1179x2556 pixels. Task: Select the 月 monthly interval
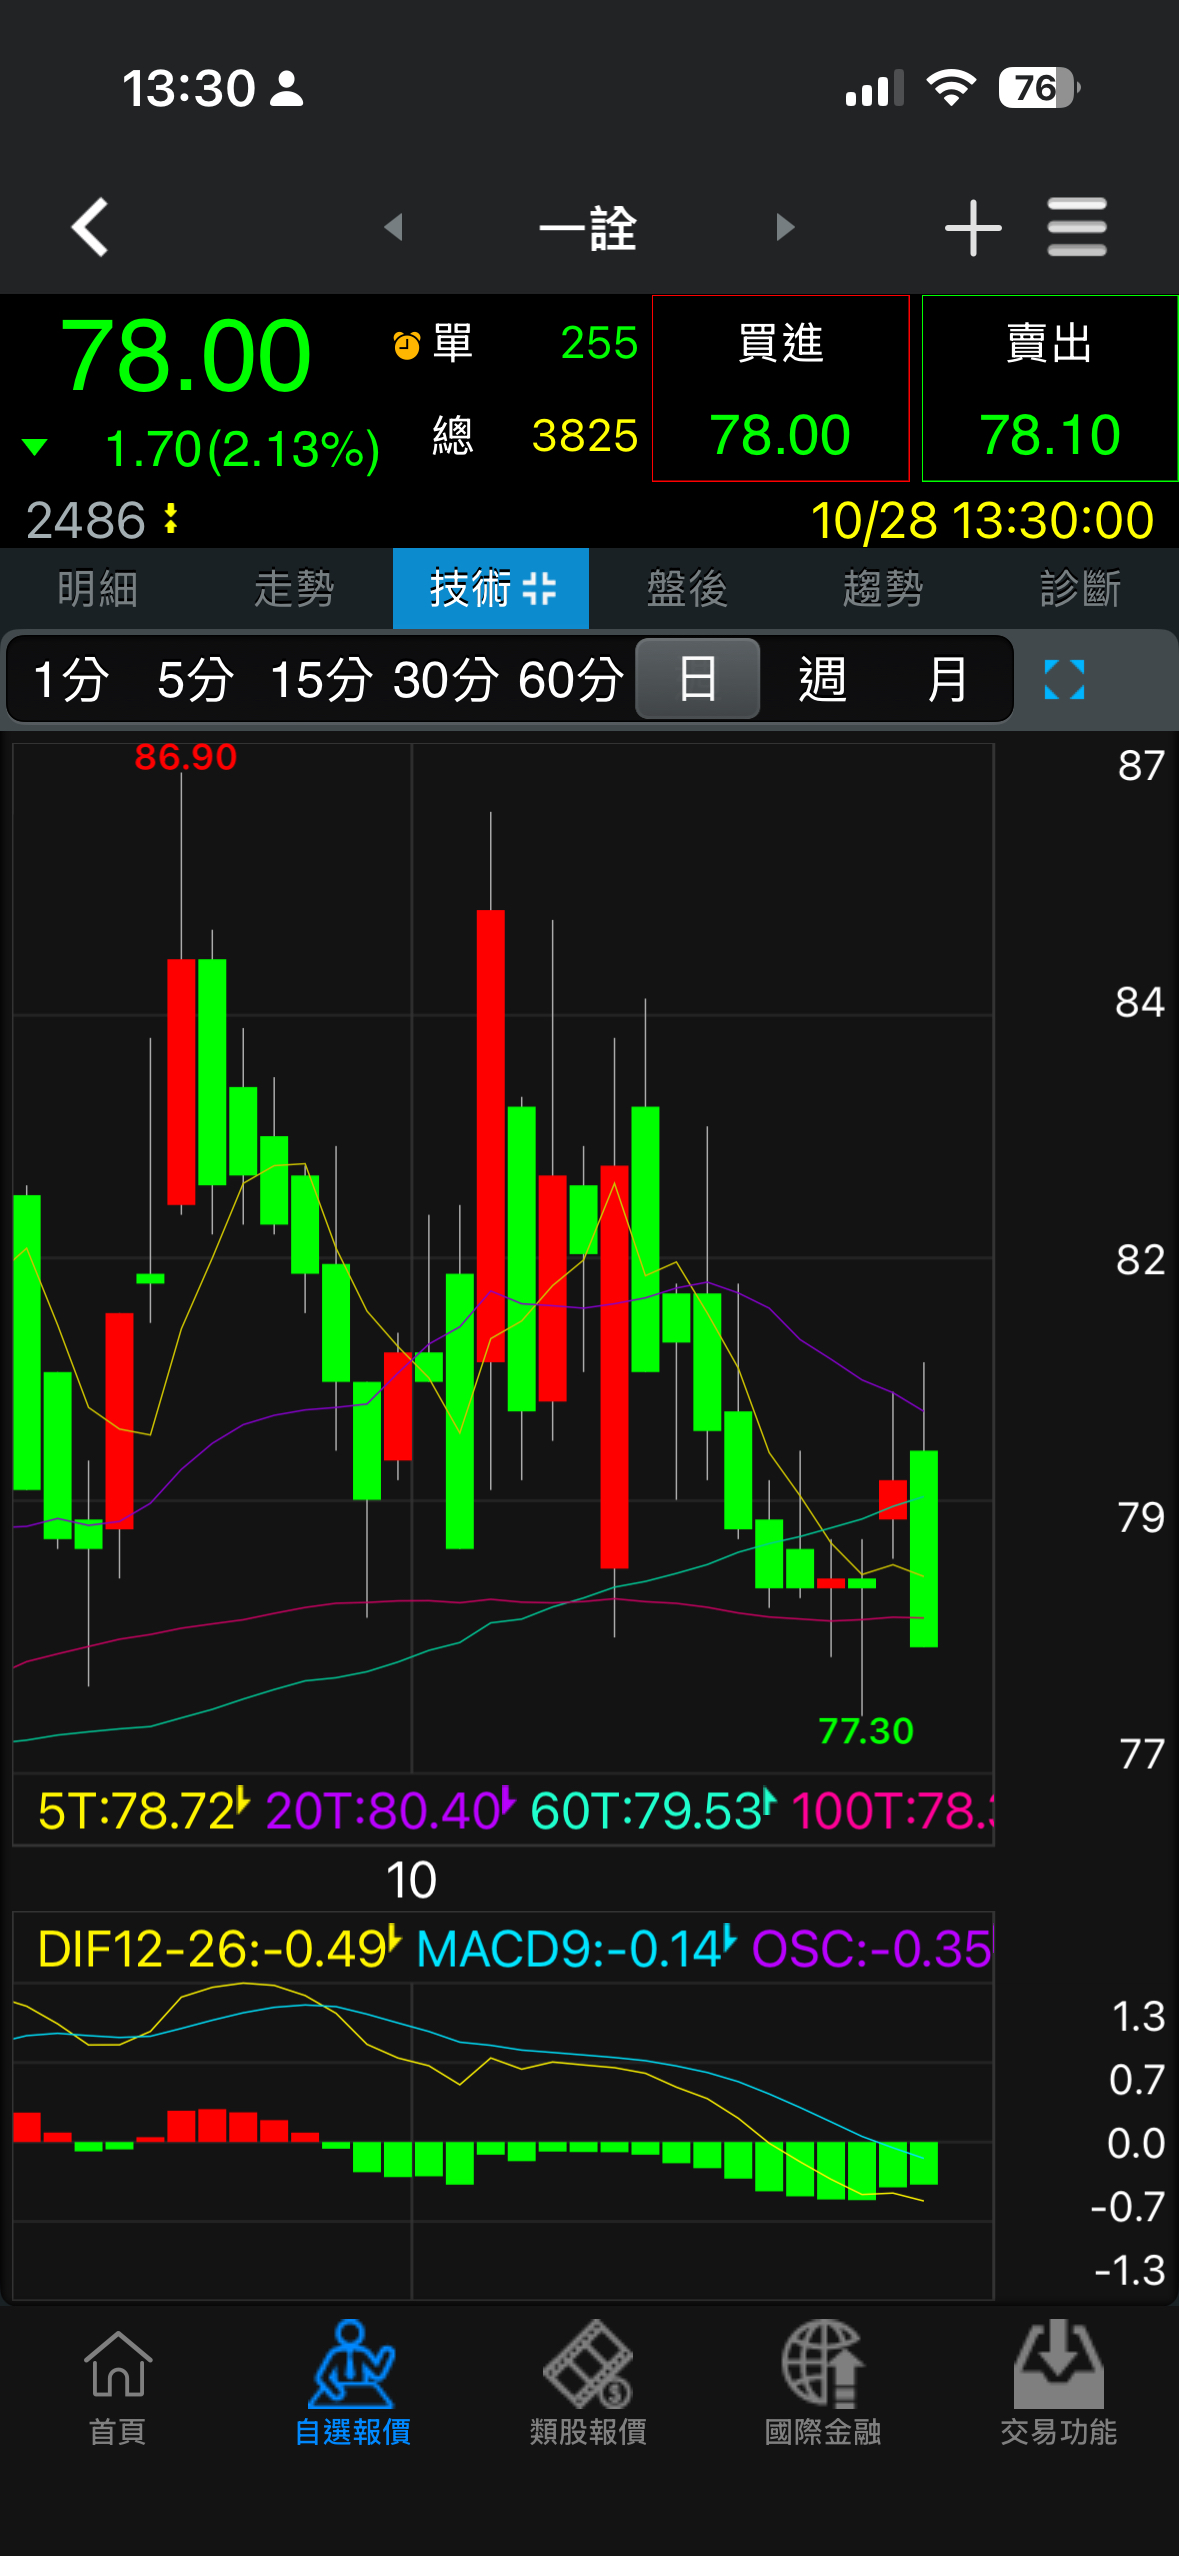pos(946,680)
